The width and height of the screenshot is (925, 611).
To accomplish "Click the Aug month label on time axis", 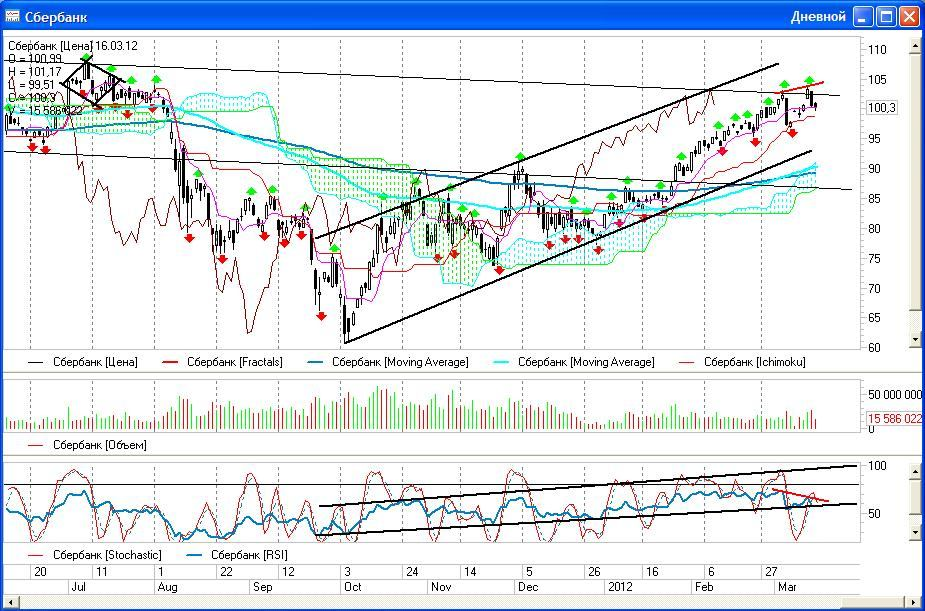I will (167, 587).
